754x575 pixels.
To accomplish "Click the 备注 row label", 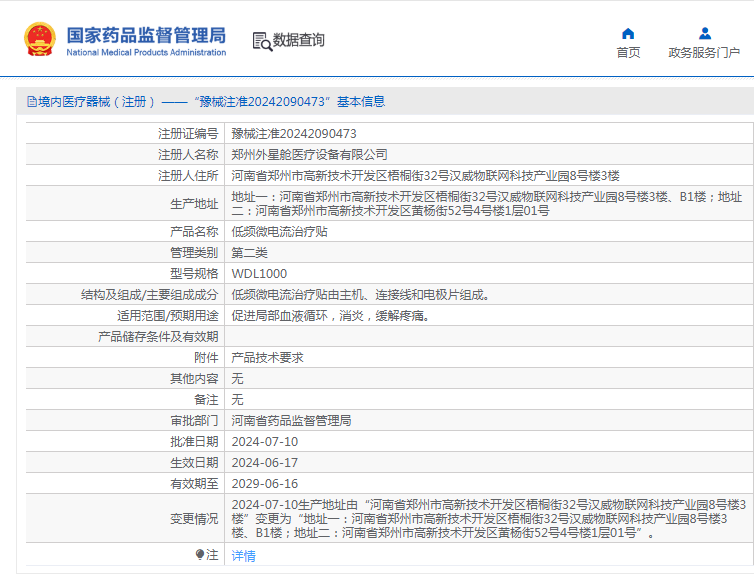I will [206, 400].
